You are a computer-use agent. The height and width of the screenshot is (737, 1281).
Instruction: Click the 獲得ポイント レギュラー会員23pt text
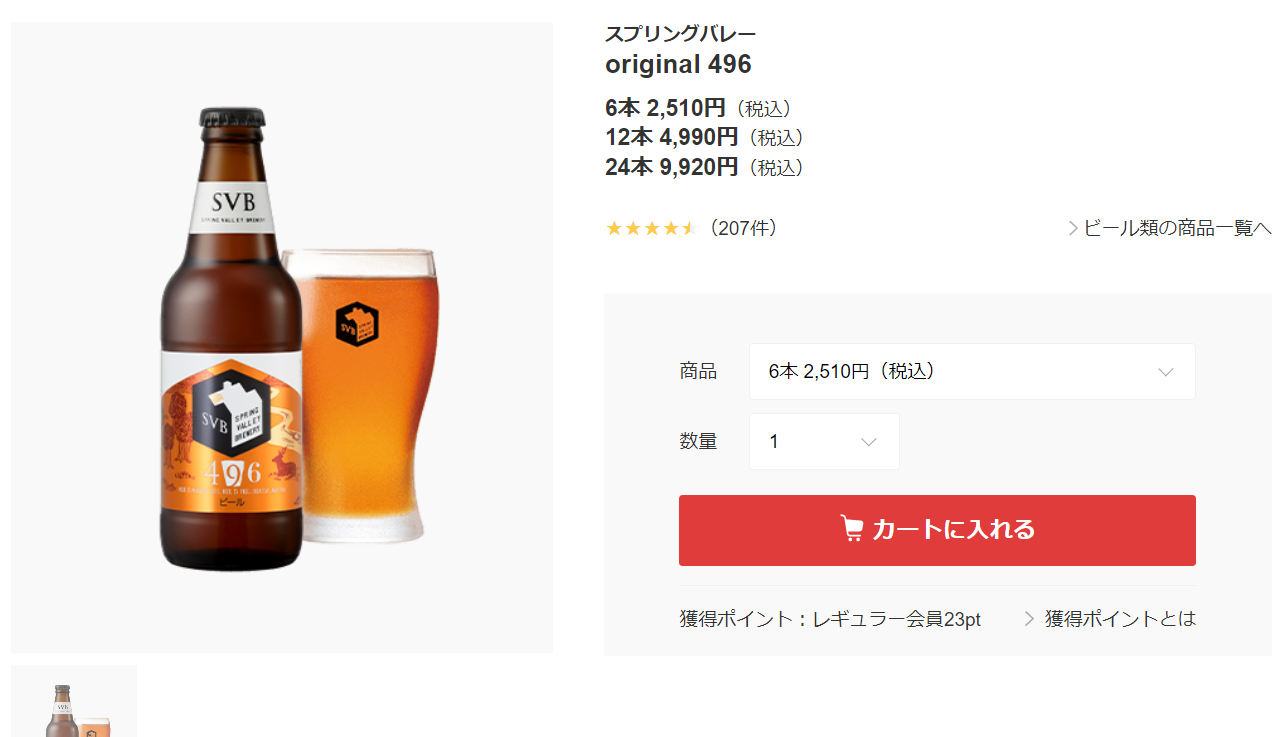point(830,619)
